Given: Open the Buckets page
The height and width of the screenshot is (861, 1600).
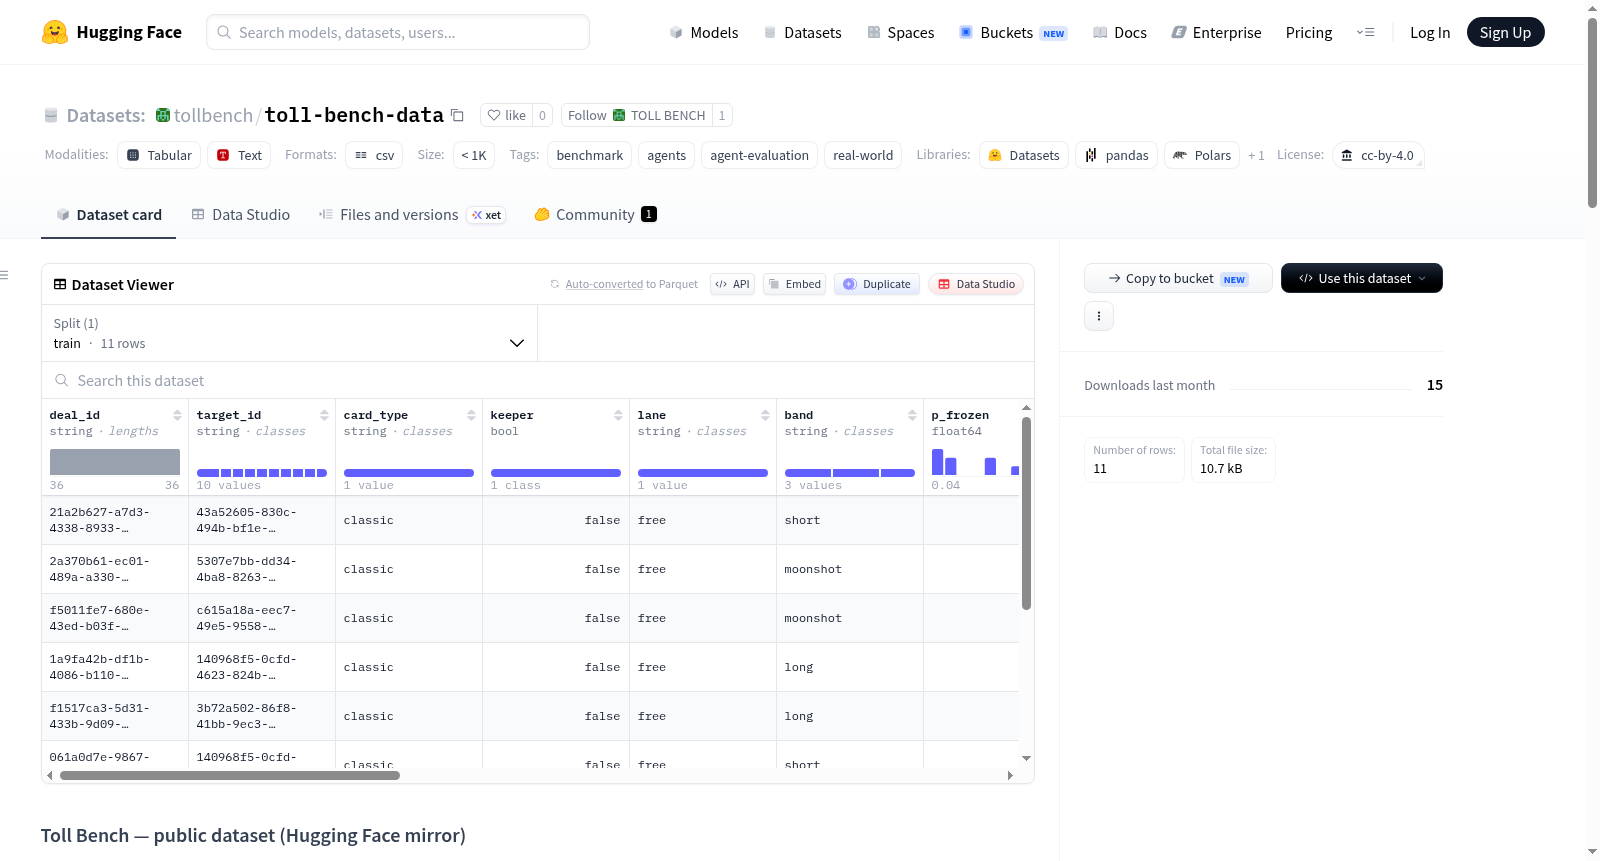Looking at the screenshot, I should tap(1013, 33).
